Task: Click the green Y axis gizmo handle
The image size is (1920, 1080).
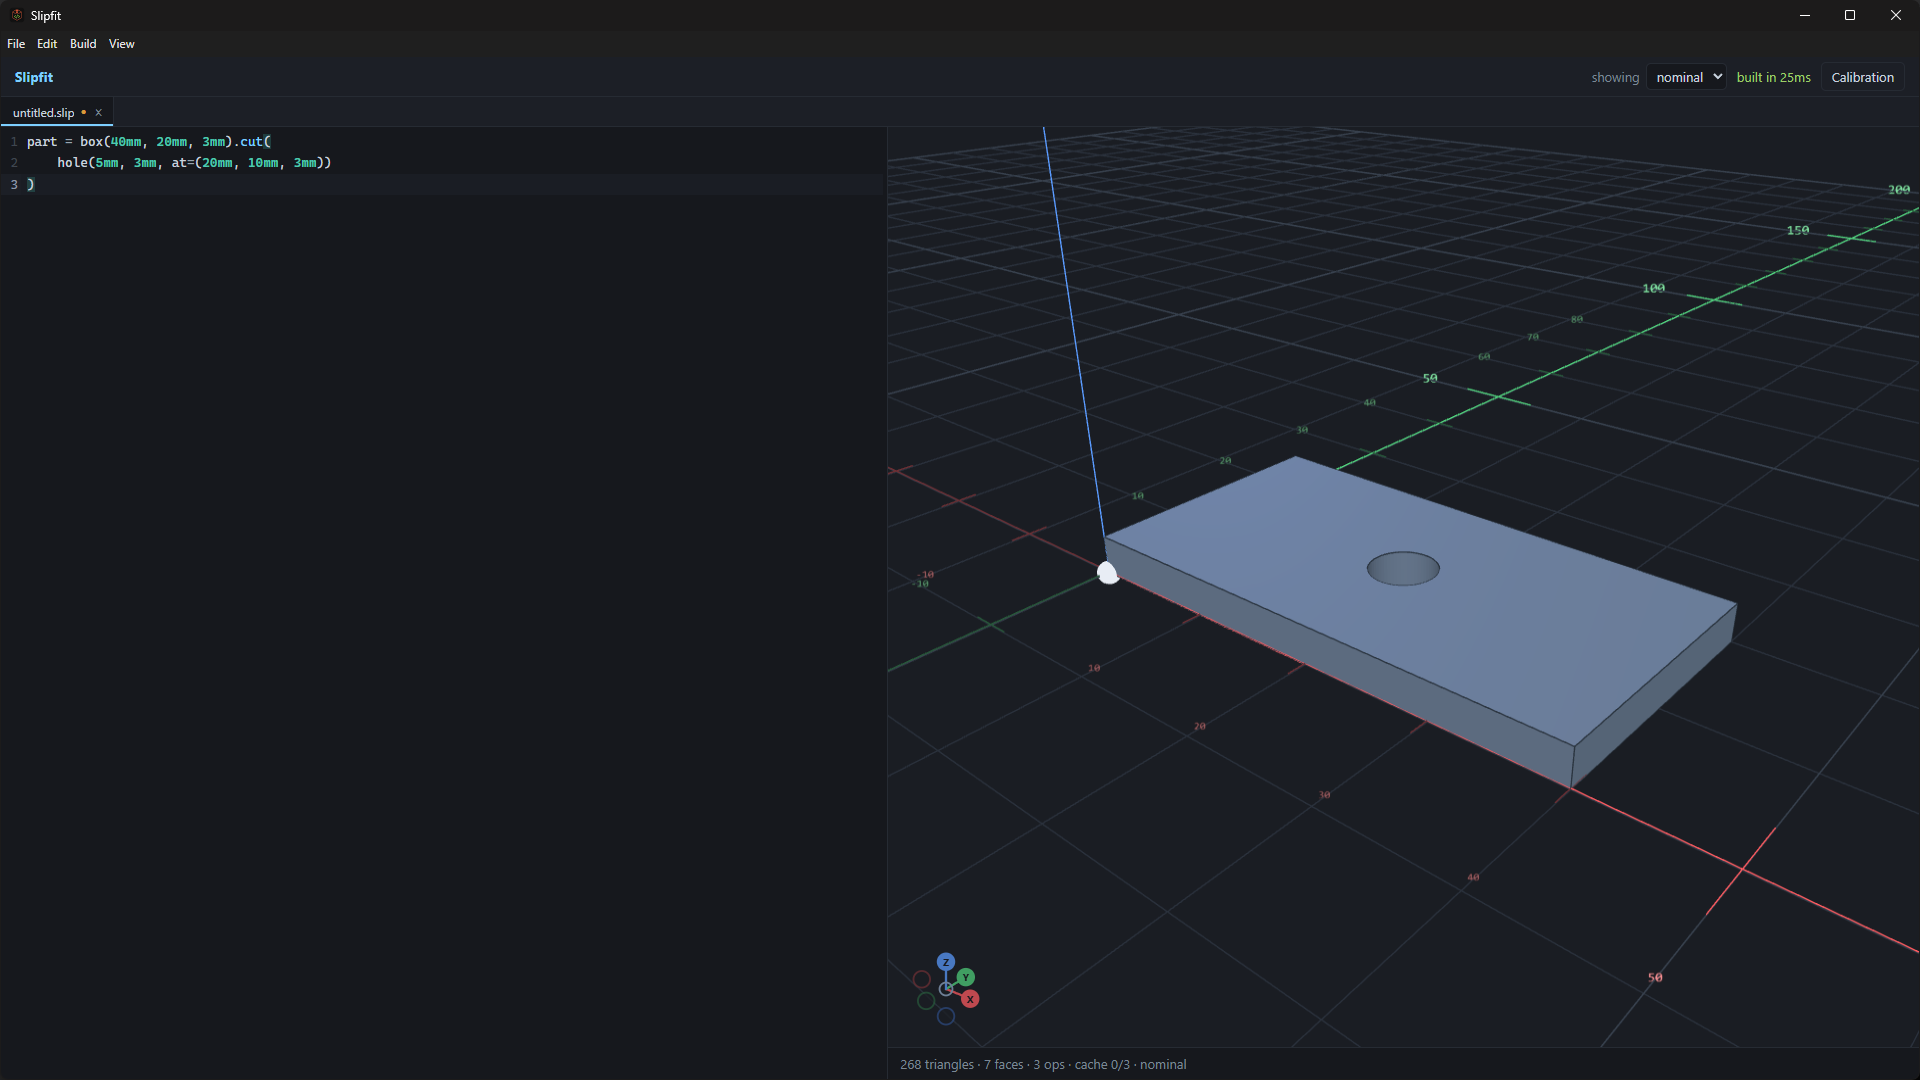Action: 966,977
